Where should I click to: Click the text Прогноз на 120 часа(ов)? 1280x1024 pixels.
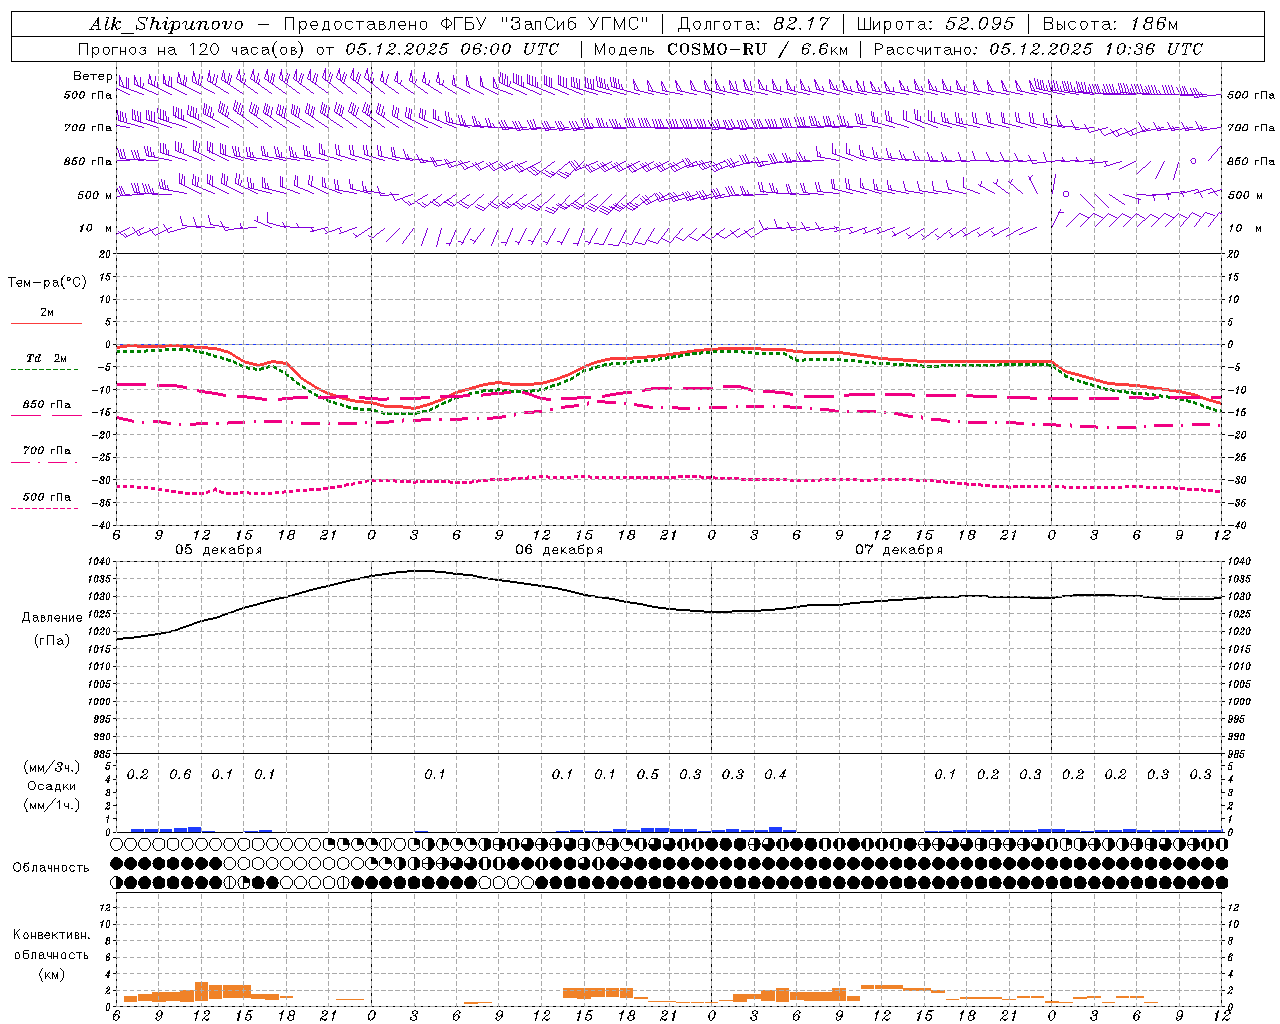click(192, 49)
